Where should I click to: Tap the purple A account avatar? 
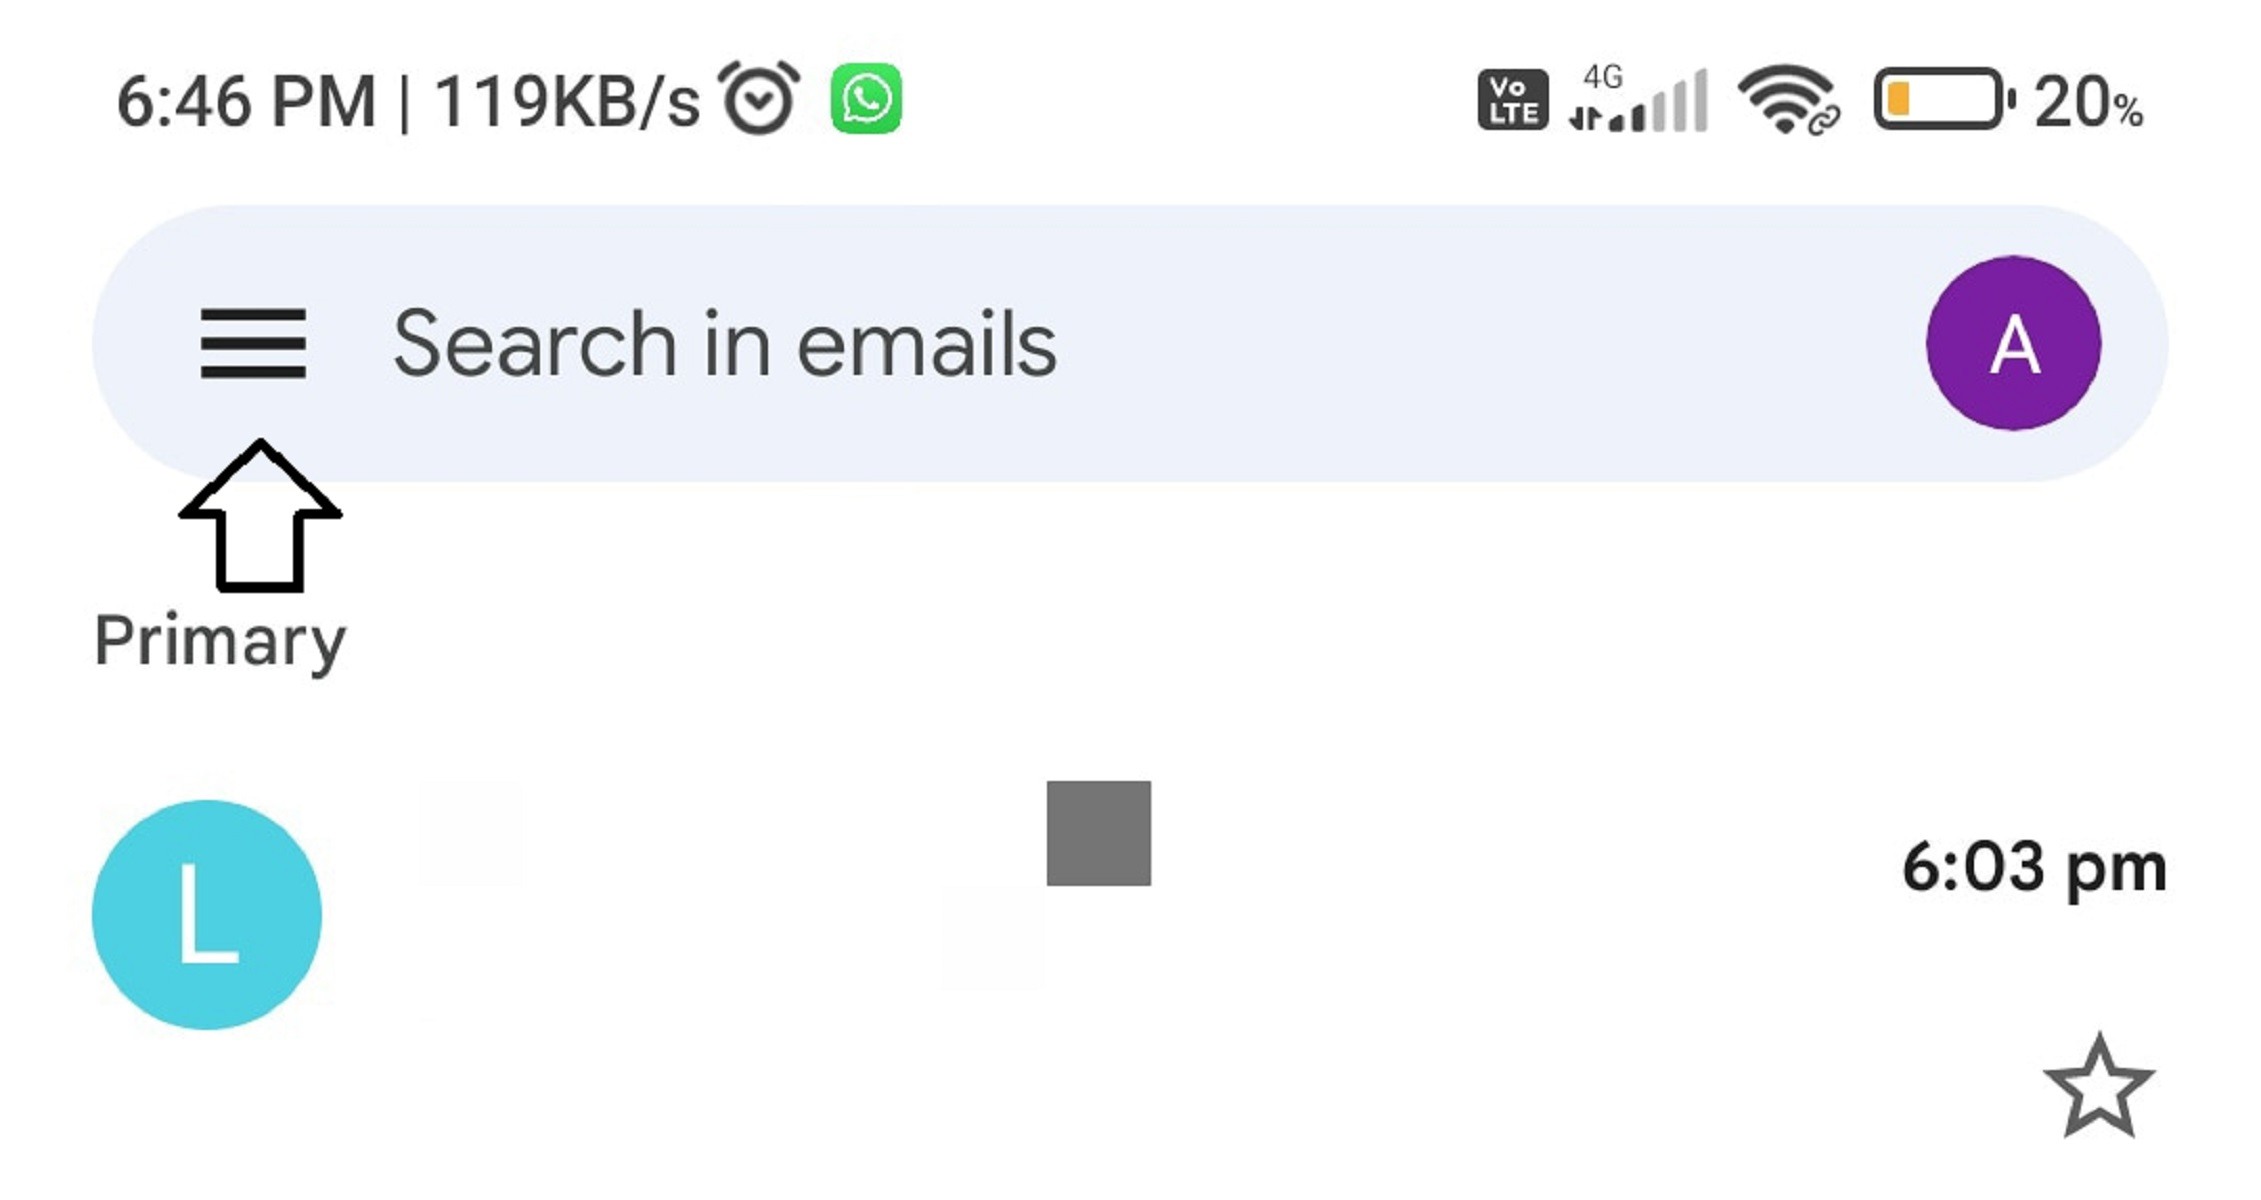click(2013, 343)
